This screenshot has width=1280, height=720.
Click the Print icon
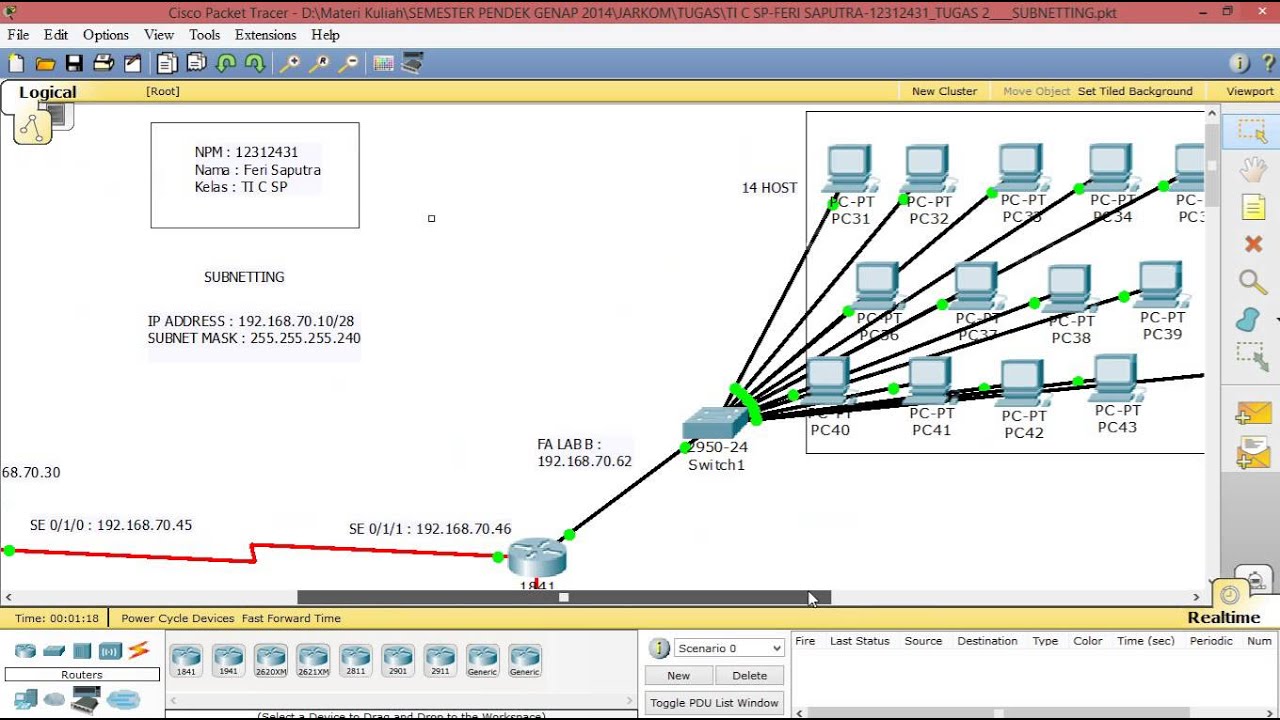(103, 63)
